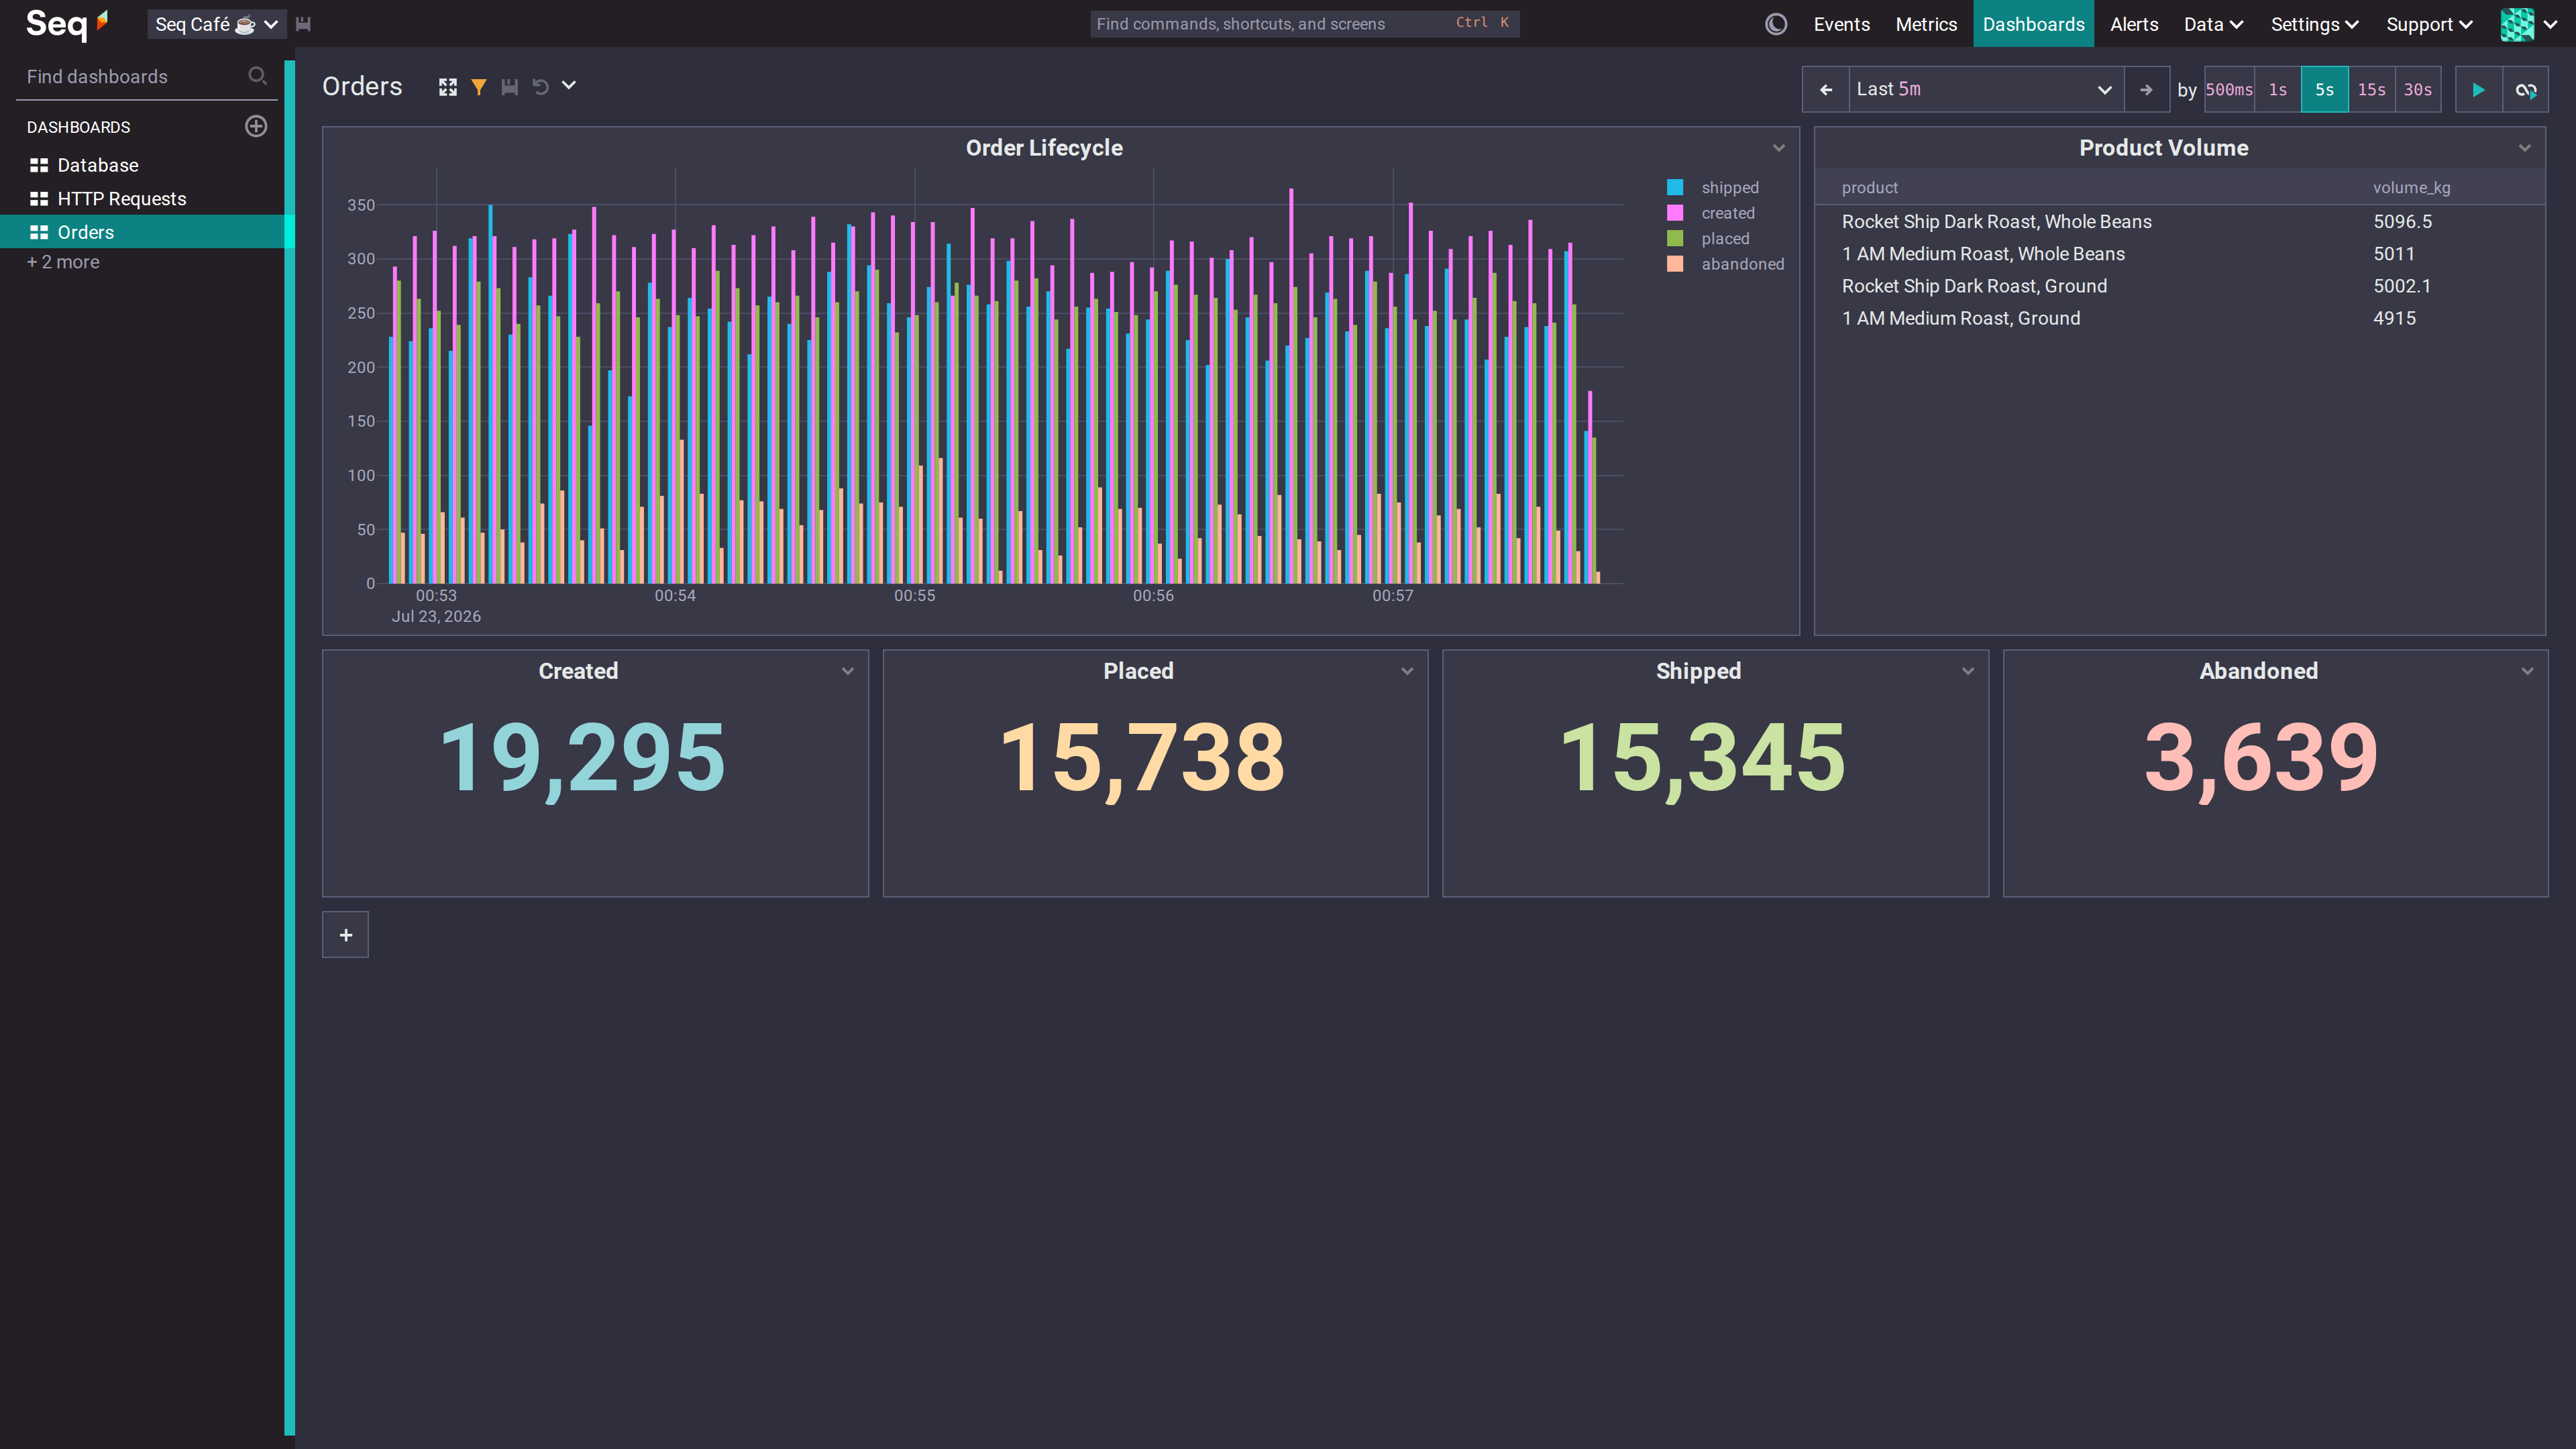Select Rocket Ship Dark Roast, Whole Beans row
This screenshot has width=2576, height=1449.
(2180, 222)
